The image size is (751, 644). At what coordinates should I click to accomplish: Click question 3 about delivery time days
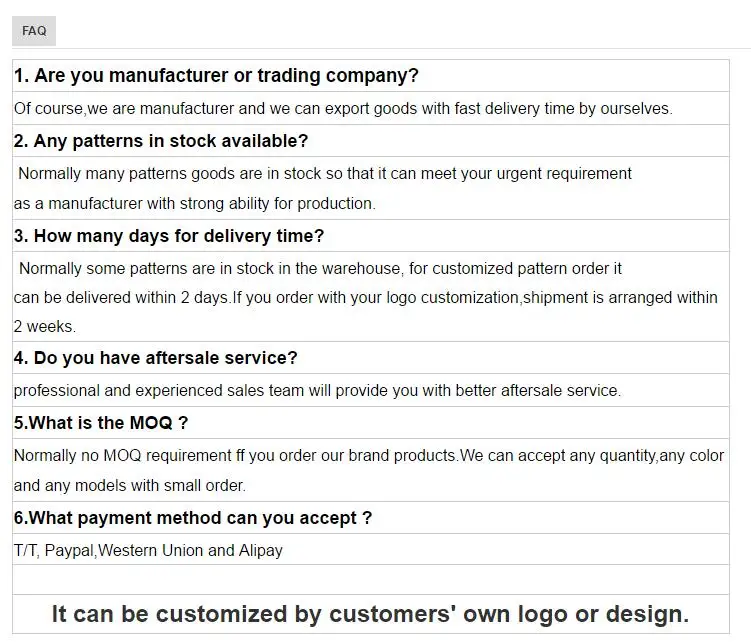pyautogui.click(x=169, y=236)
